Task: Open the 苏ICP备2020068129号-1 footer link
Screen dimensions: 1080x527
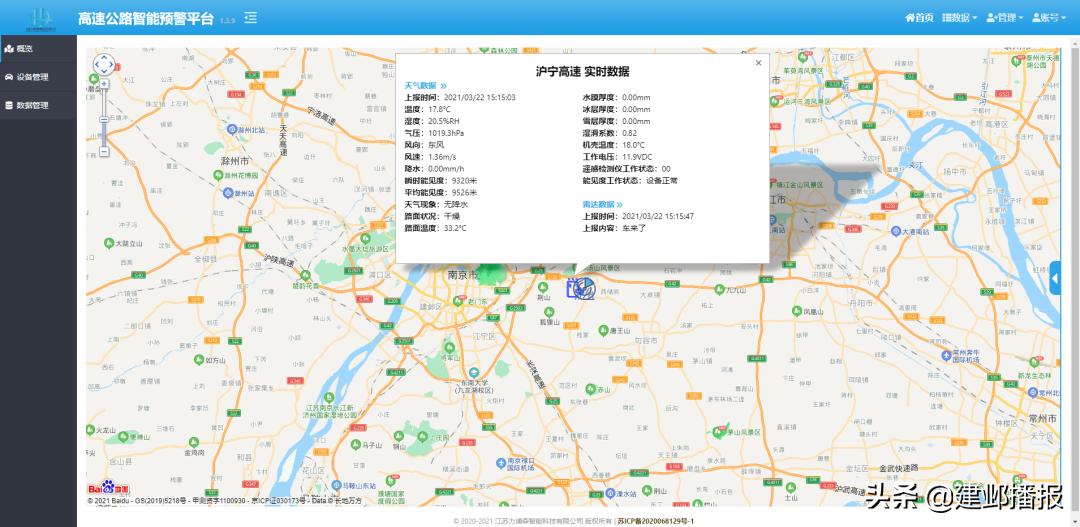Action: click(655, 521)
